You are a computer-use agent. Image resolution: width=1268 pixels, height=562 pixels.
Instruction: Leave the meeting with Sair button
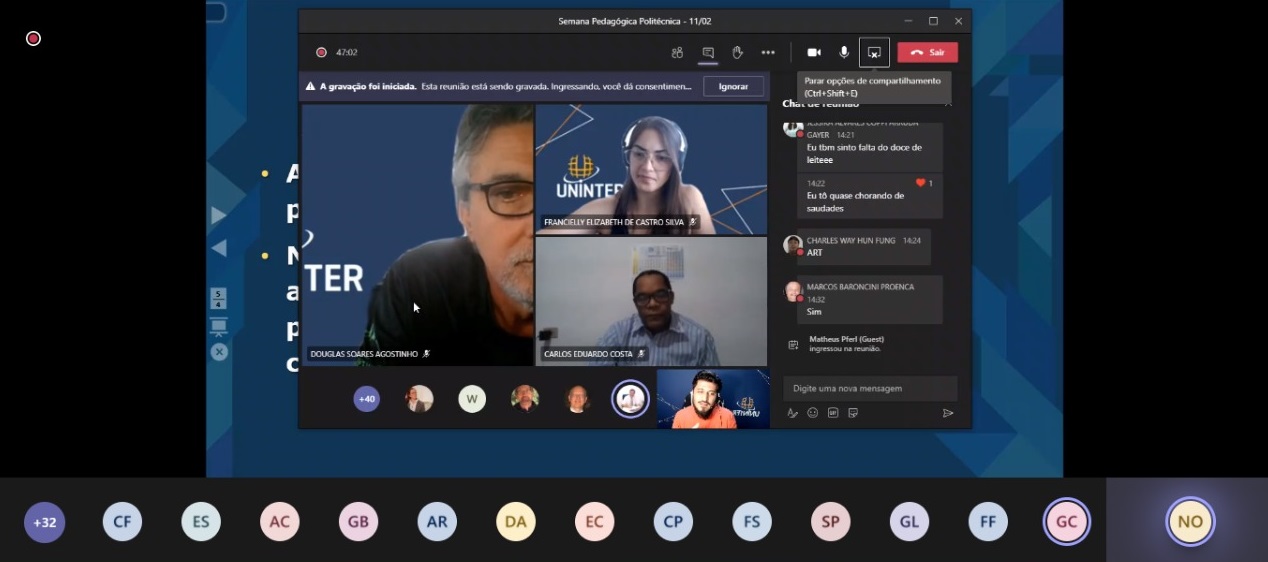(x=927, y=53)
